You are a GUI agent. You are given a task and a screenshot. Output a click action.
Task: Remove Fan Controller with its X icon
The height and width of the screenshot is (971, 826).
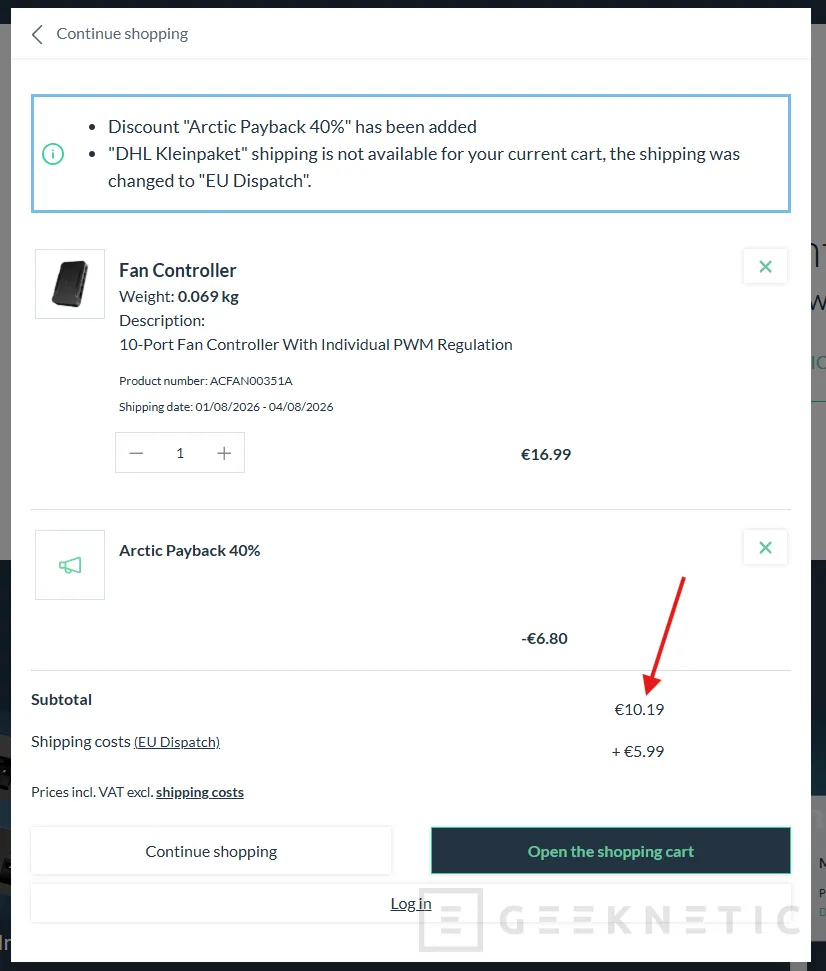[765, 266]
